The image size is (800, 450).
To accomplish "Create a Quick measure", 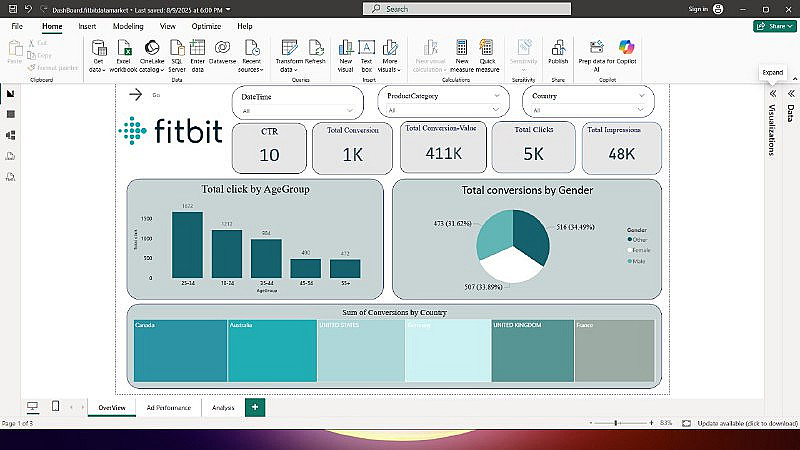I will 487,56.
